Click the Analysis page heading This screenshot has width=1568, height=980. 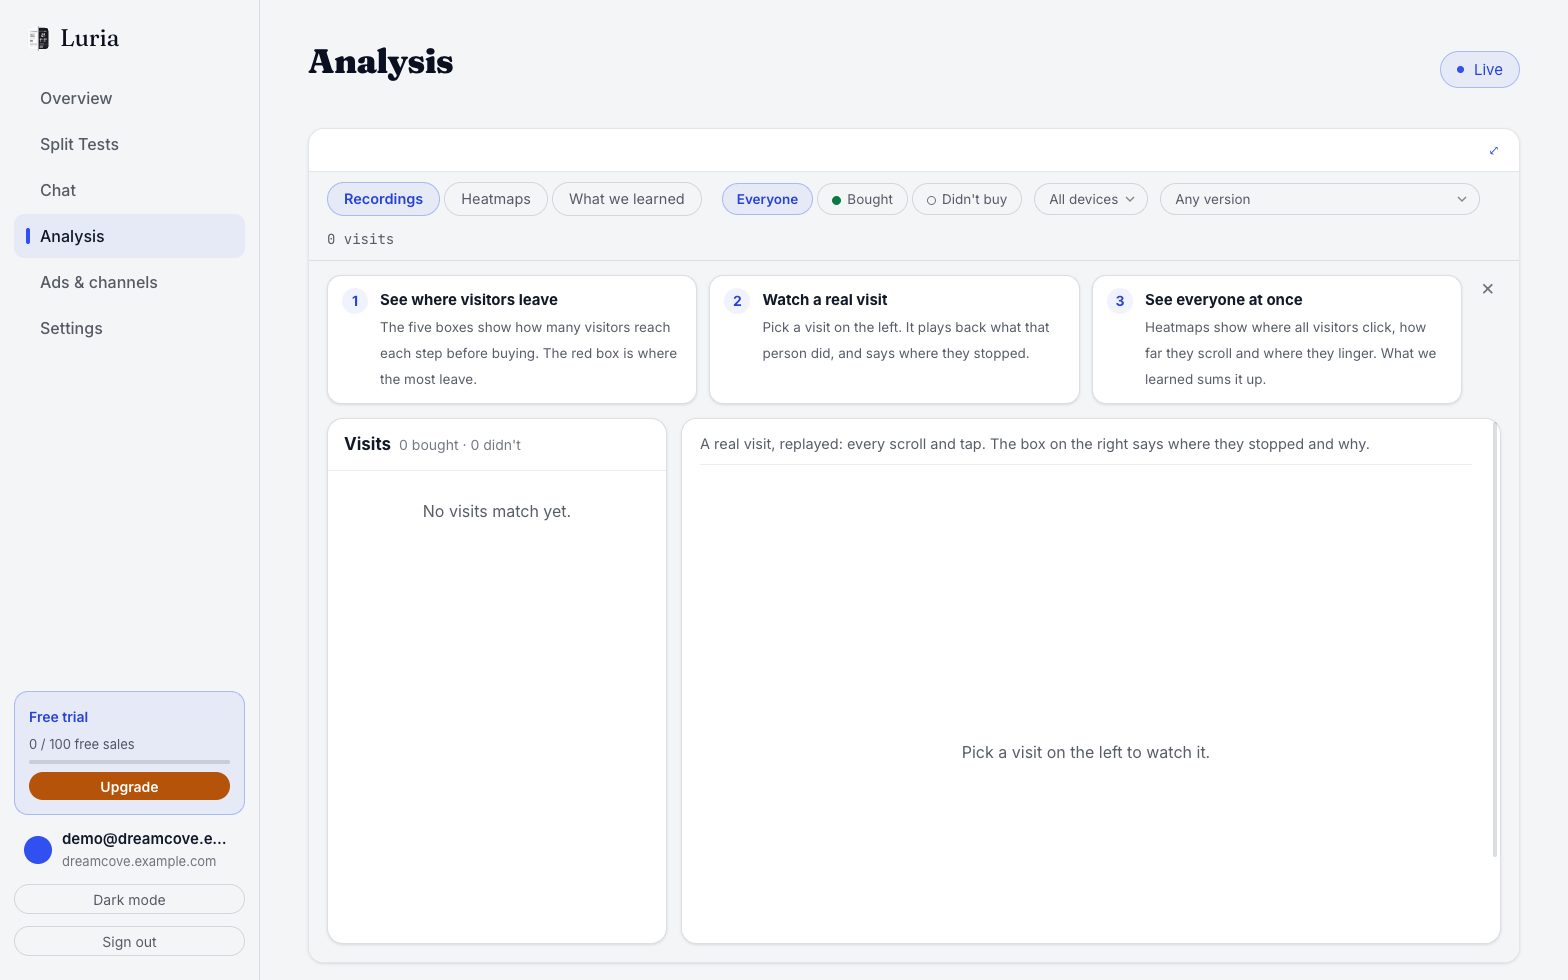tap(381, 62)
